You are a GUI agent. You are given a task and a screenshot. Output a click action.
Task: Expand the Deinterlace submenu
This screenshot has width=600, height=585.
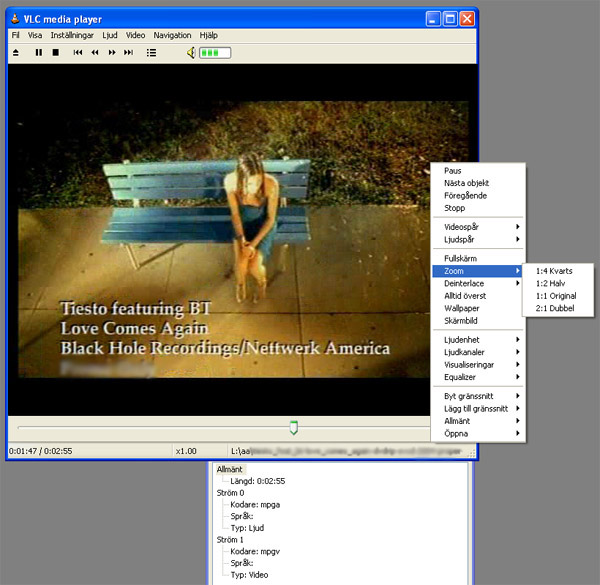pos(478,283)
